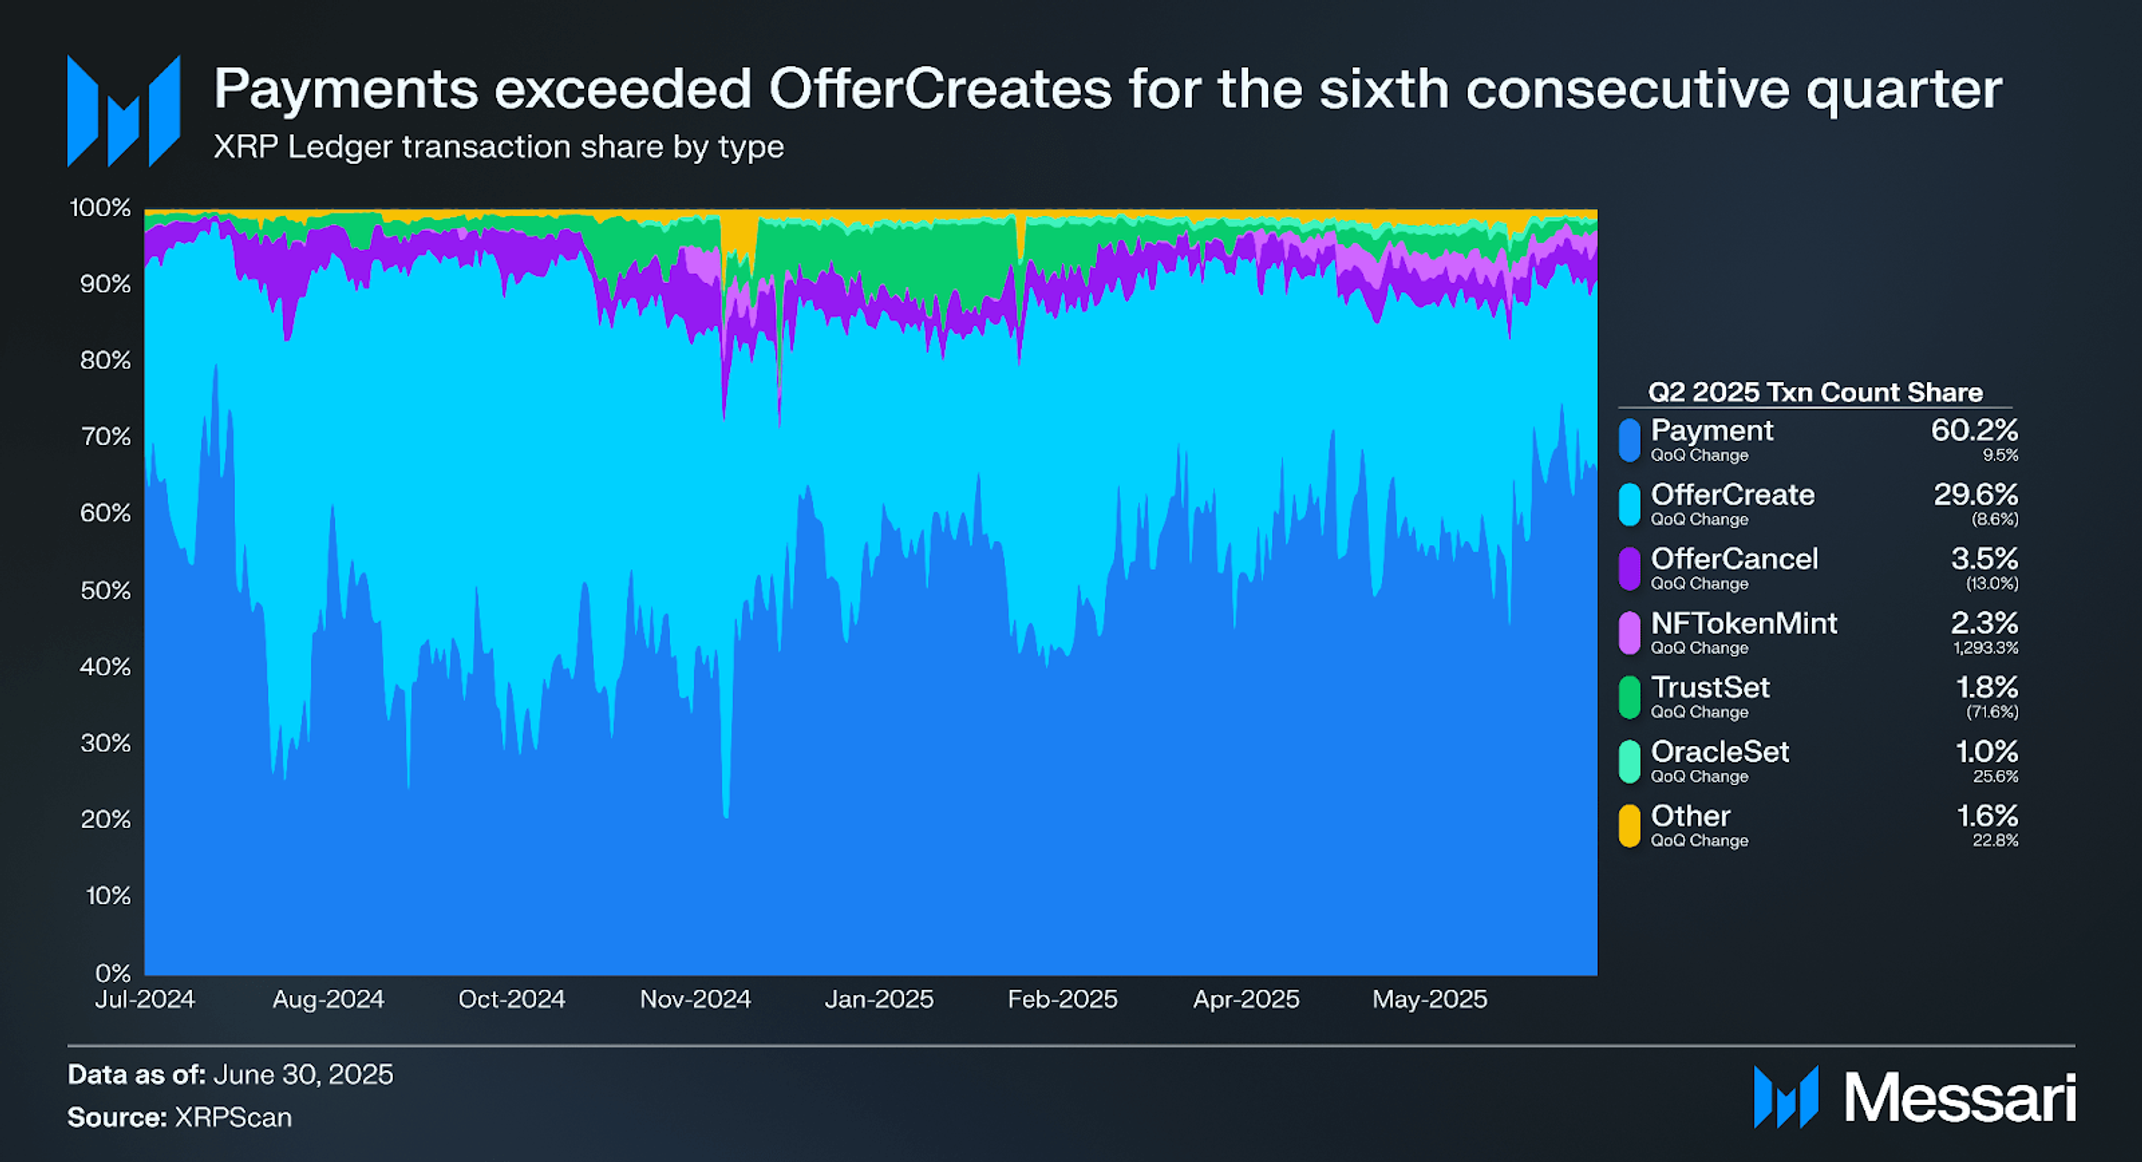The height and width of the screenshot is (1162, 2142).
Task: Click the OfferCancel purple legend swatch
Action: tap(1629, 568)
